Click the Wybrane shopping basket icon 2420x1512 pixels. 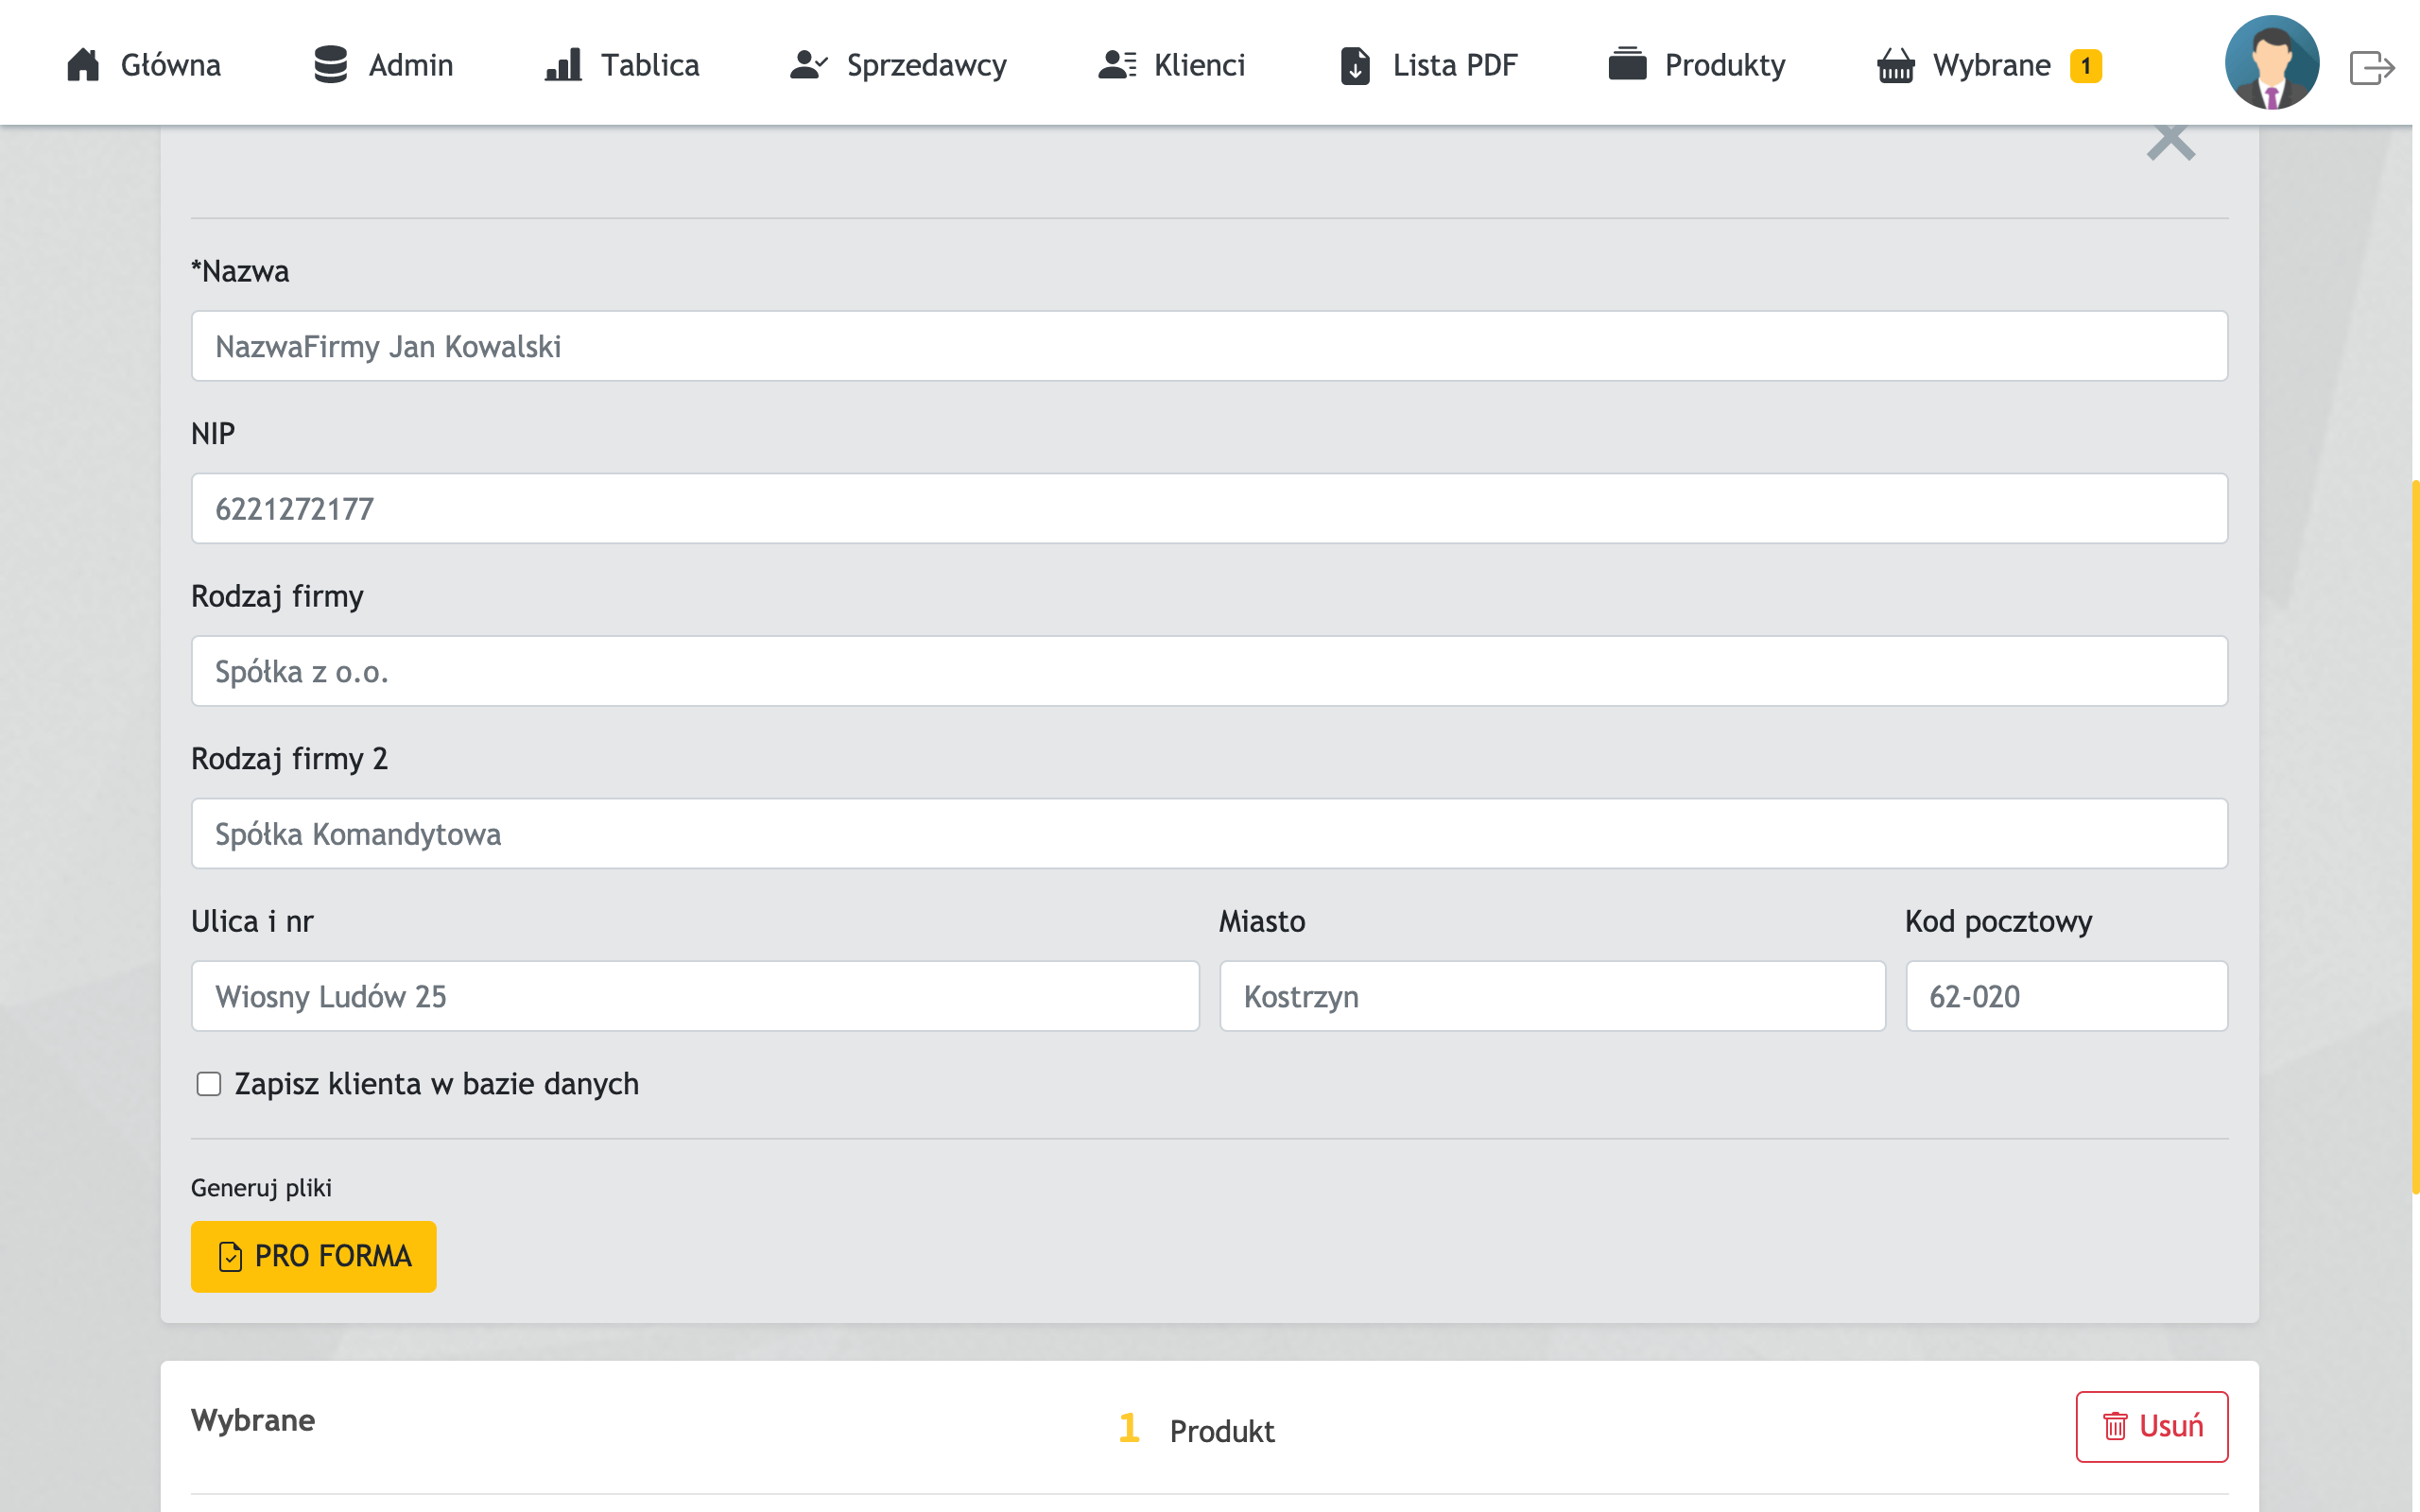(1895, 66)
